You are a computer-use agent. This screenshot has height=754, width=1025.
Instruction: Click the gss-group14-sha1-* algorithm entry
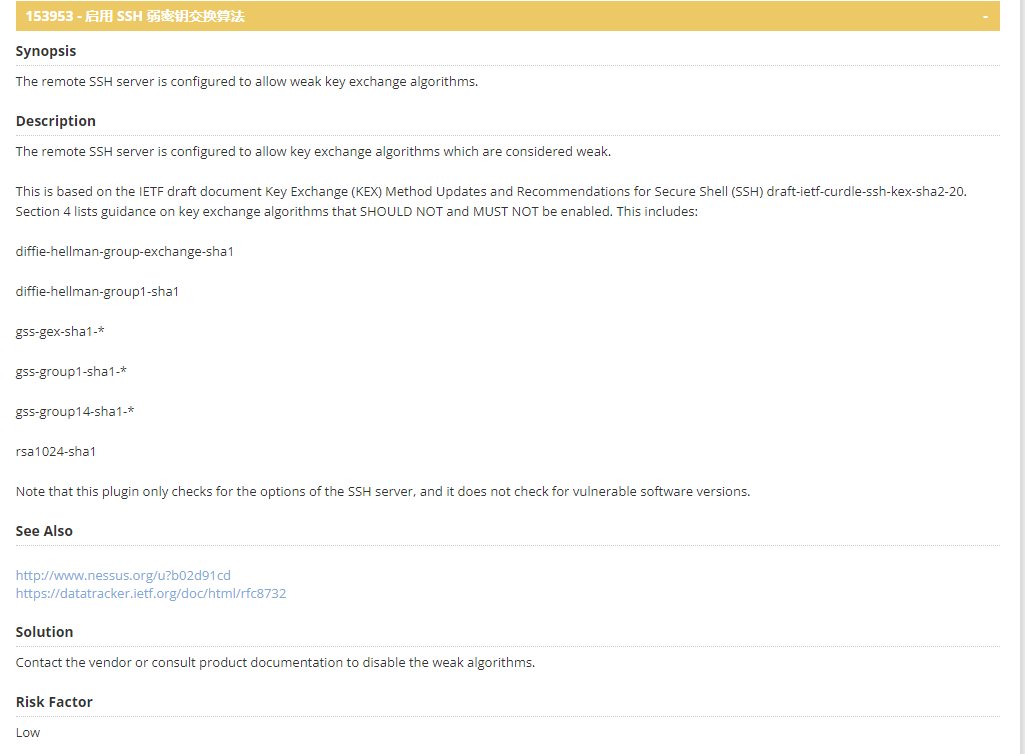click(75, 411)
